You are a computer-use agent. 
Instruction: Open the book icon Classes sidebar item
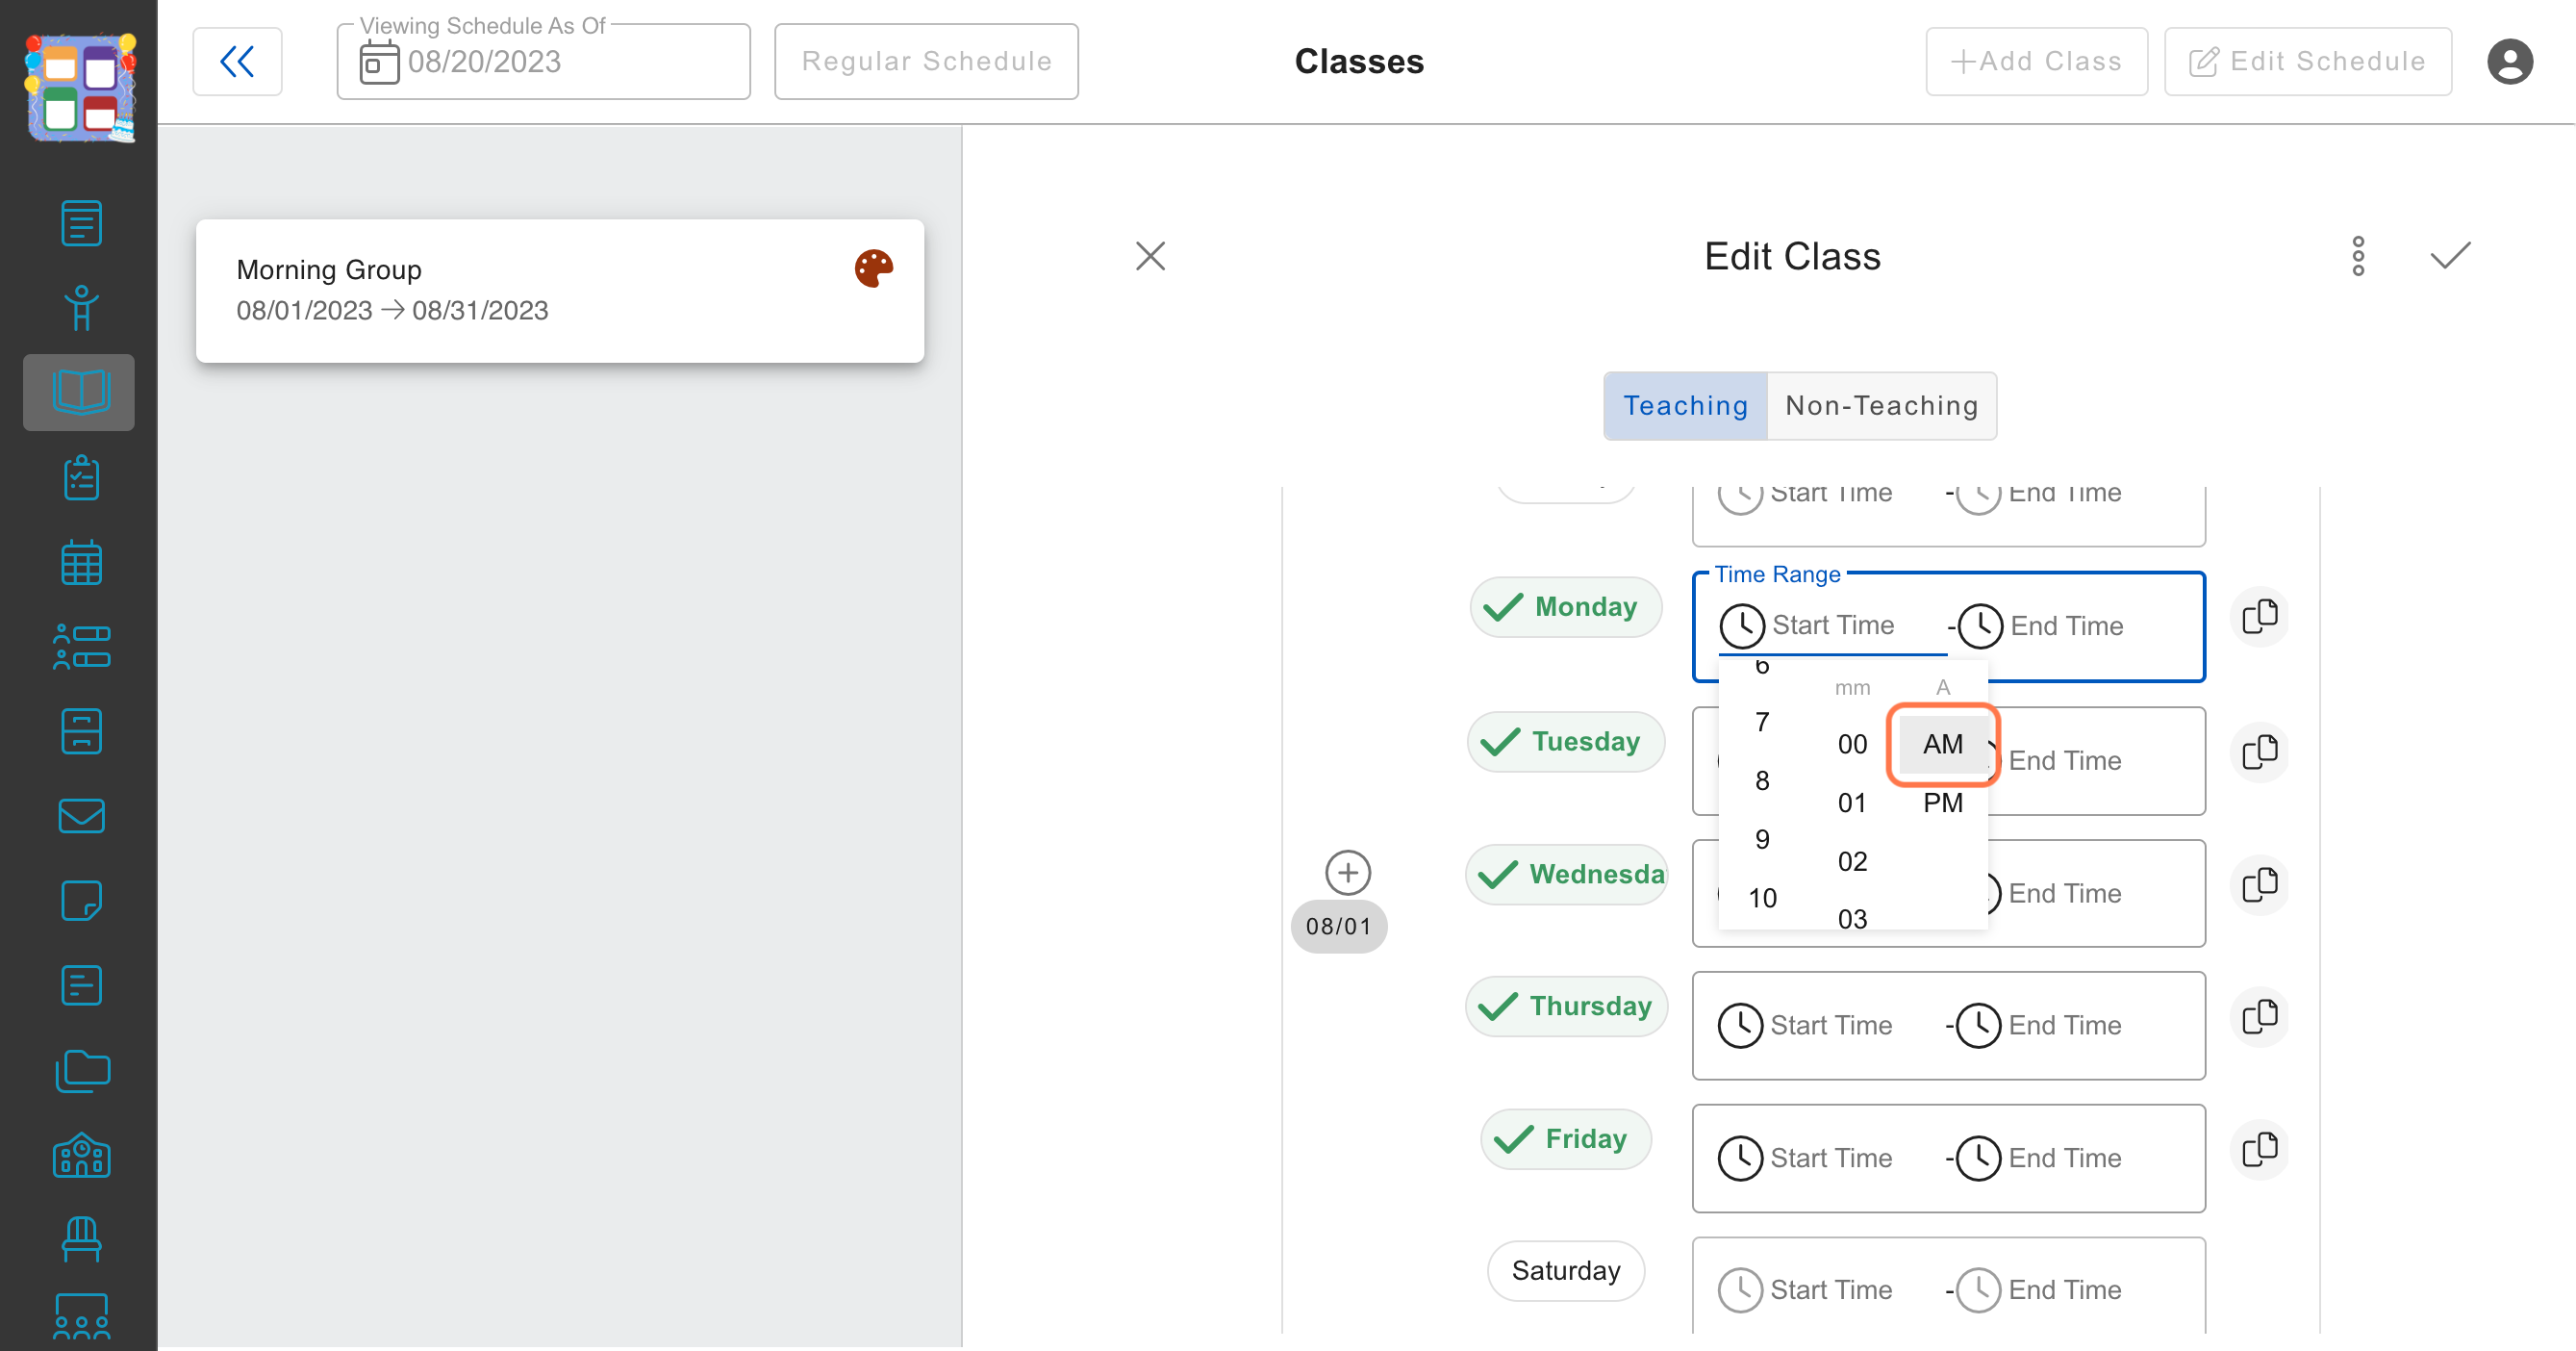[80, 392]
